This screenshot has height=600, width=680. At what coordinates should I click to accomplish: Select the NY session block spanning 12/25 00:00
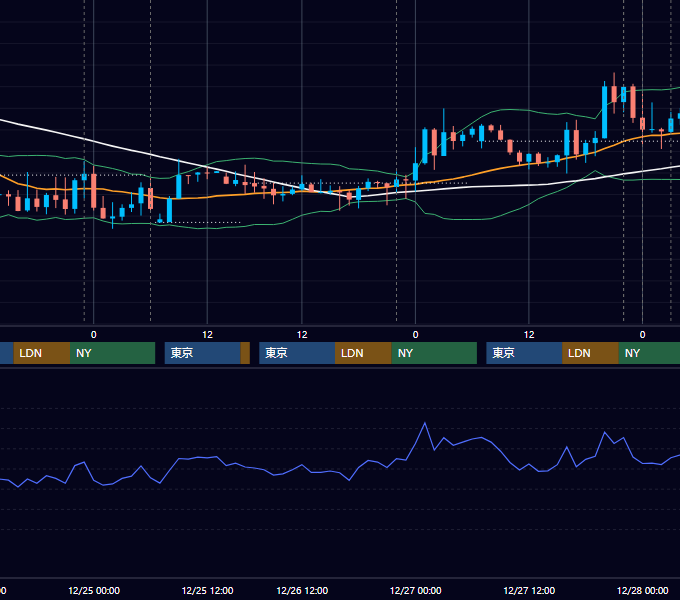coord(112,353)
